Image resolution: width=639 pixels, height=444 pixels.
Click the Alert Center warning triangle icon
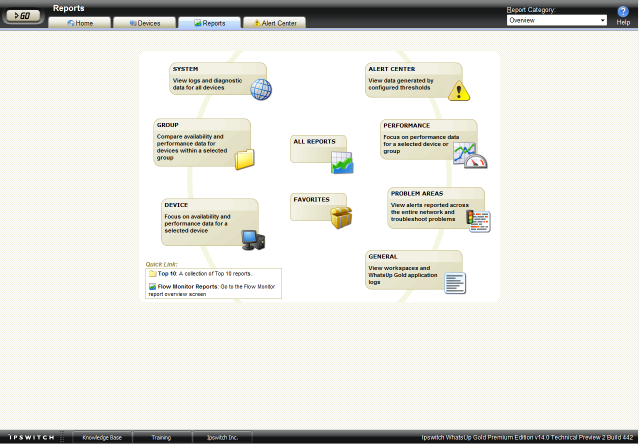pyautogui.click(x=457, y=91)
